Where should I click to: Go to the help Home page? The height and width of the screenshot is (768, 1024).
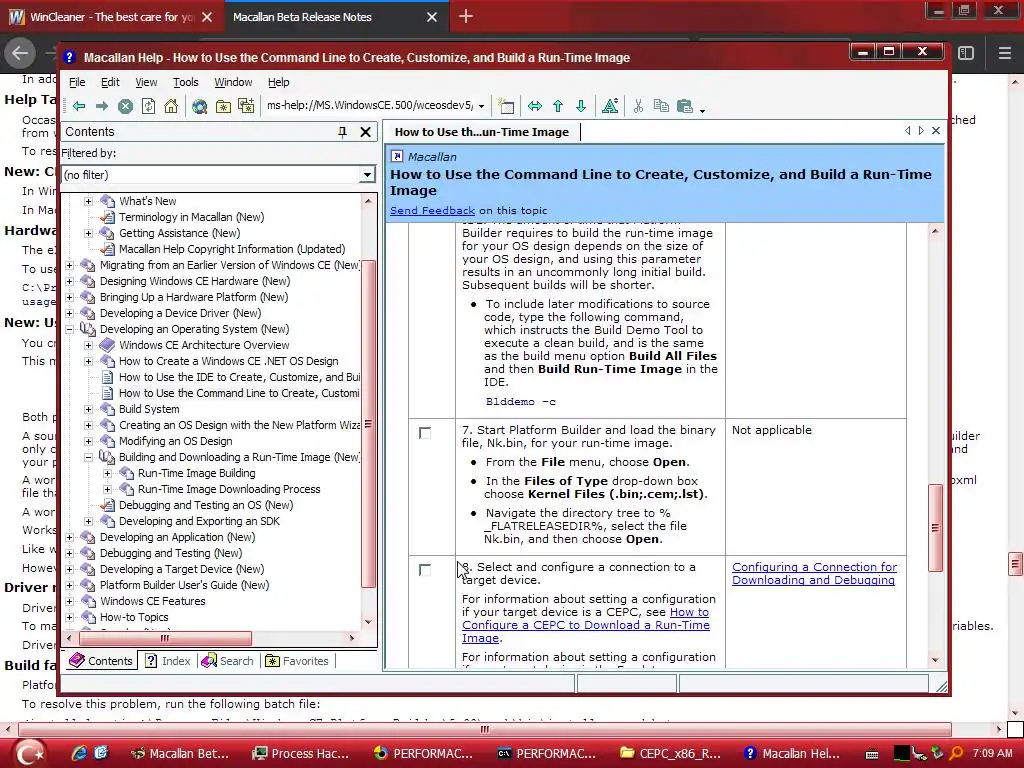click(170, 106)
